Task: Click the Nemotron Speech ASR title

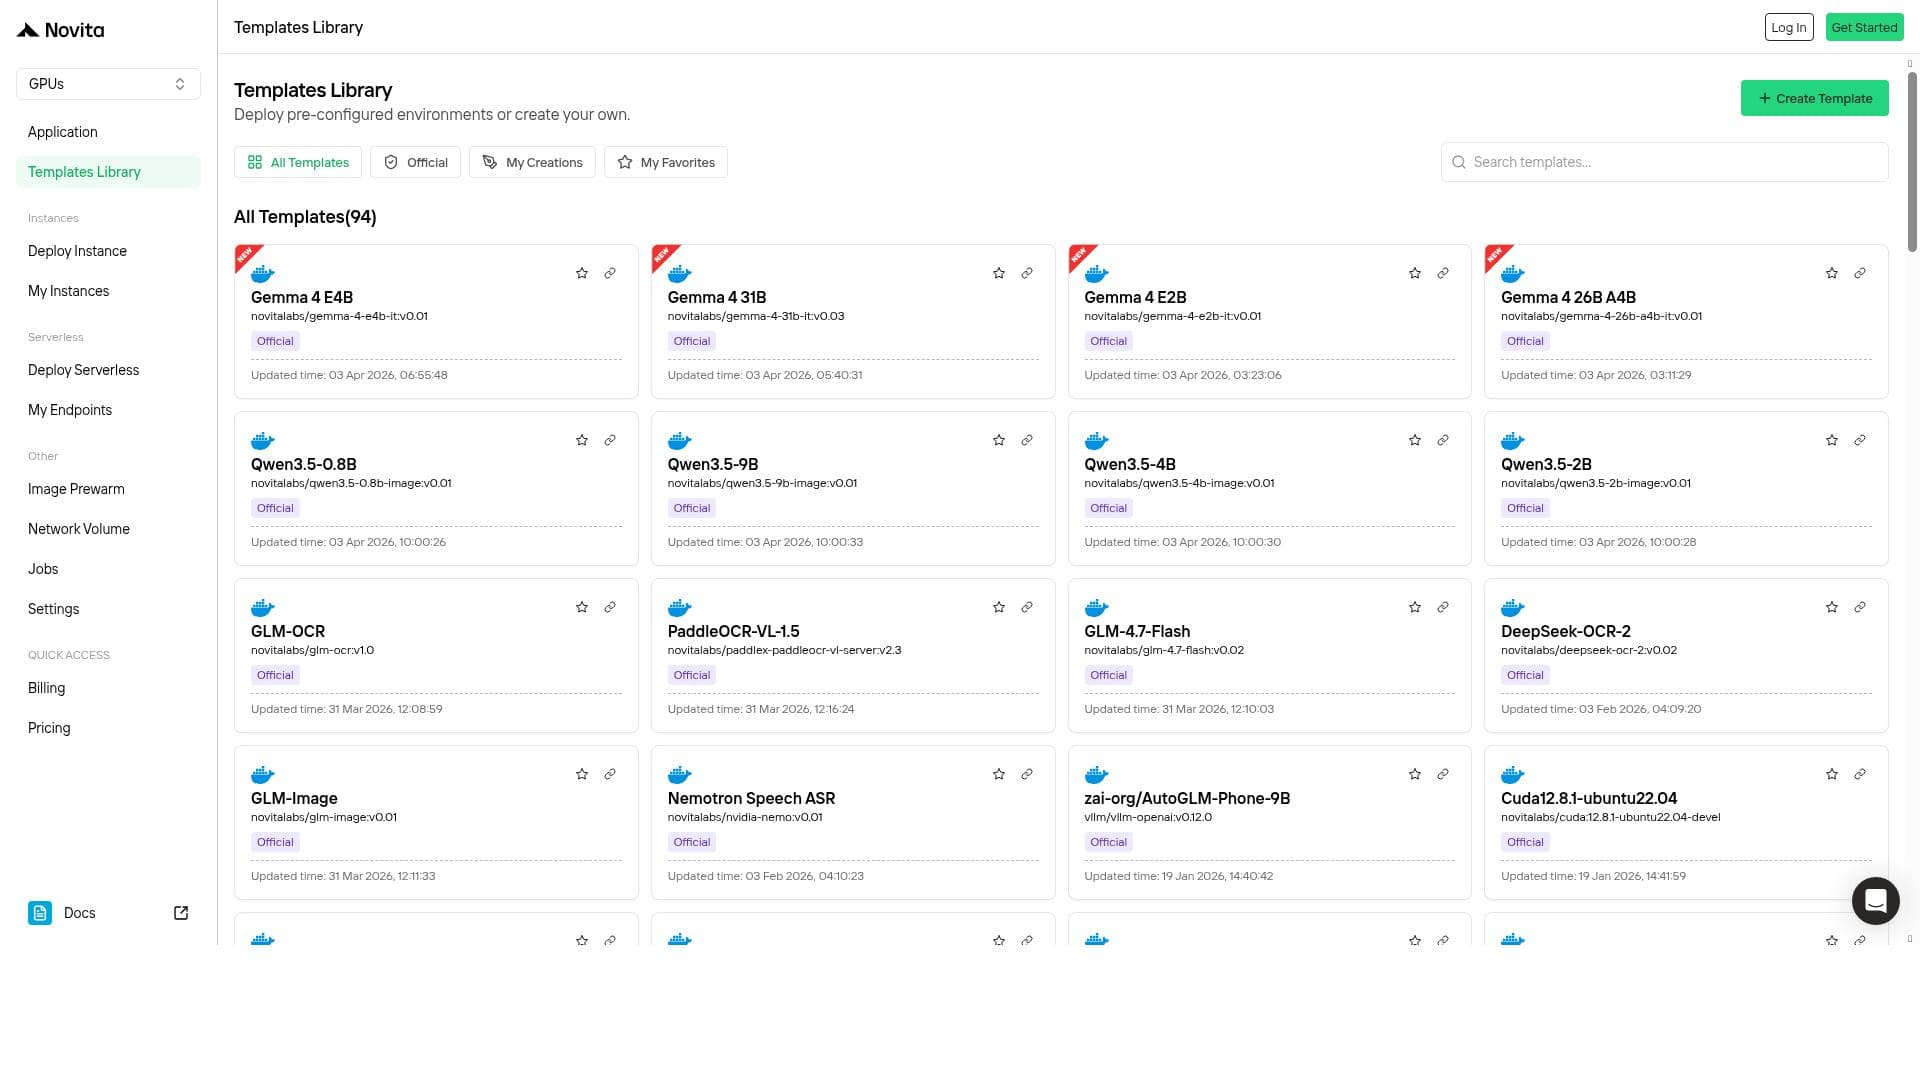Action: click(x=751, y=798)
